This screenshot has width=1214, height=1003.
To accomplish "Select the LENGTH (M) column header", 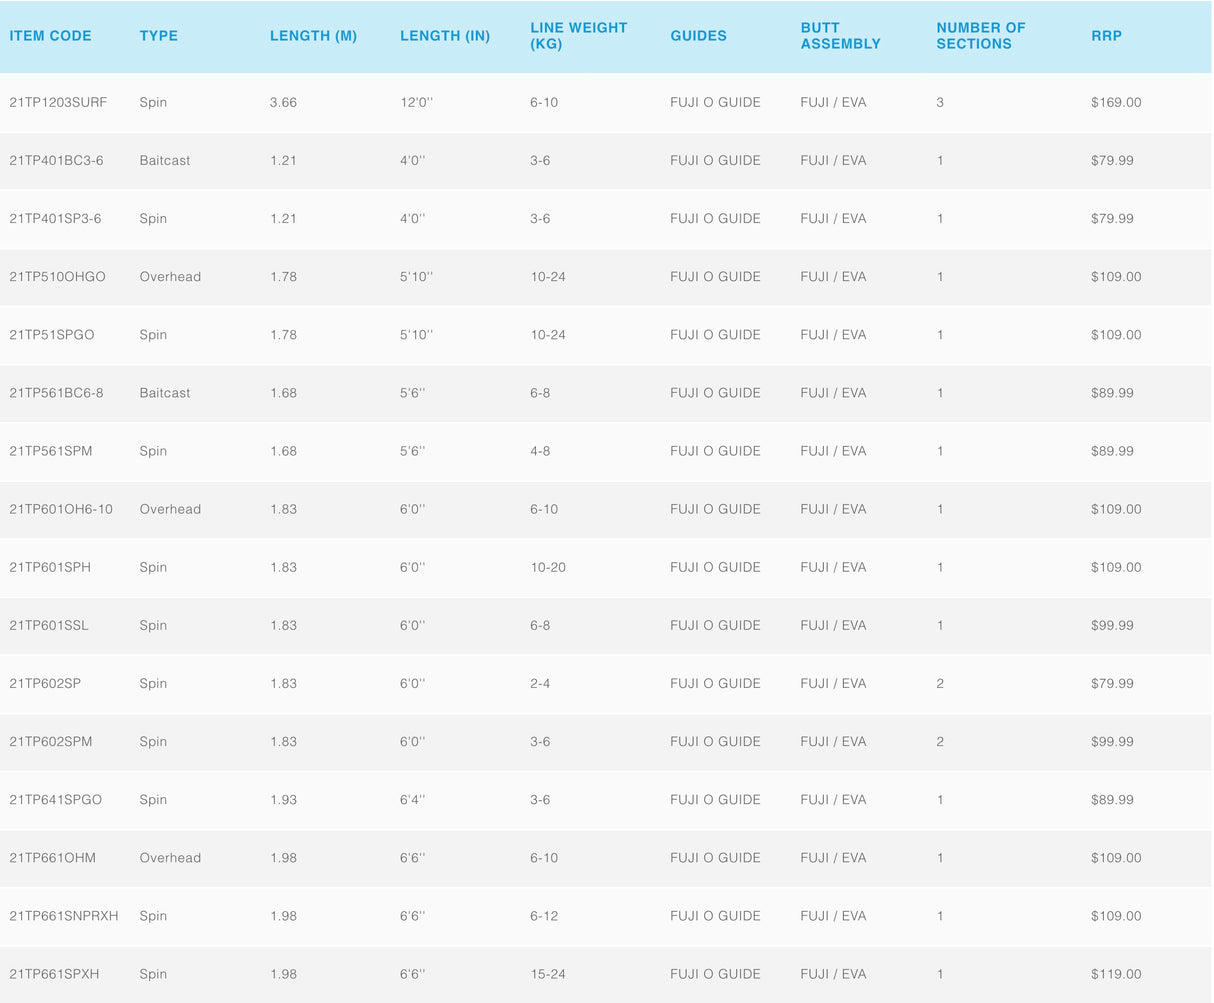I will (313, 36).
